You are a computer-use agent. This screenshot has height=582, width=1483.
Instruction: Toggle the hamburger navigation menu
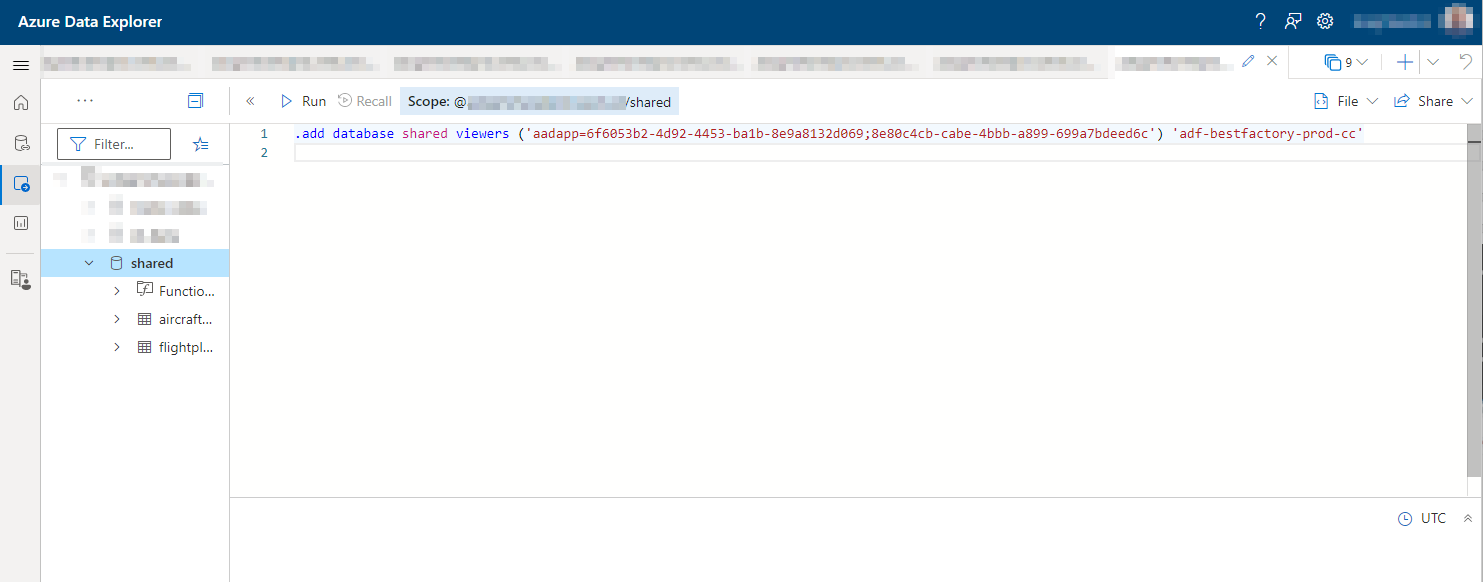(20, 65)
